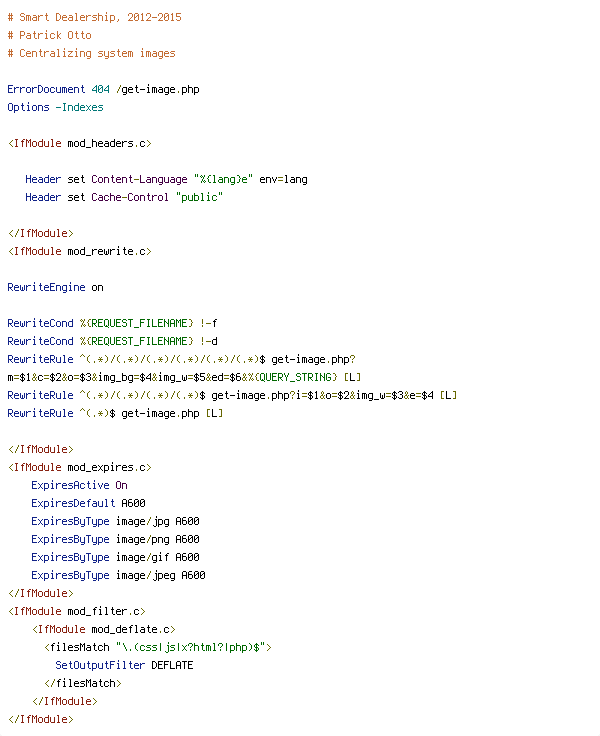Image resolution: width=600 pixels, height=736 pixels.
Task: Click the '</filesMatch>' closing tag
Action: (x=83, y=683)
